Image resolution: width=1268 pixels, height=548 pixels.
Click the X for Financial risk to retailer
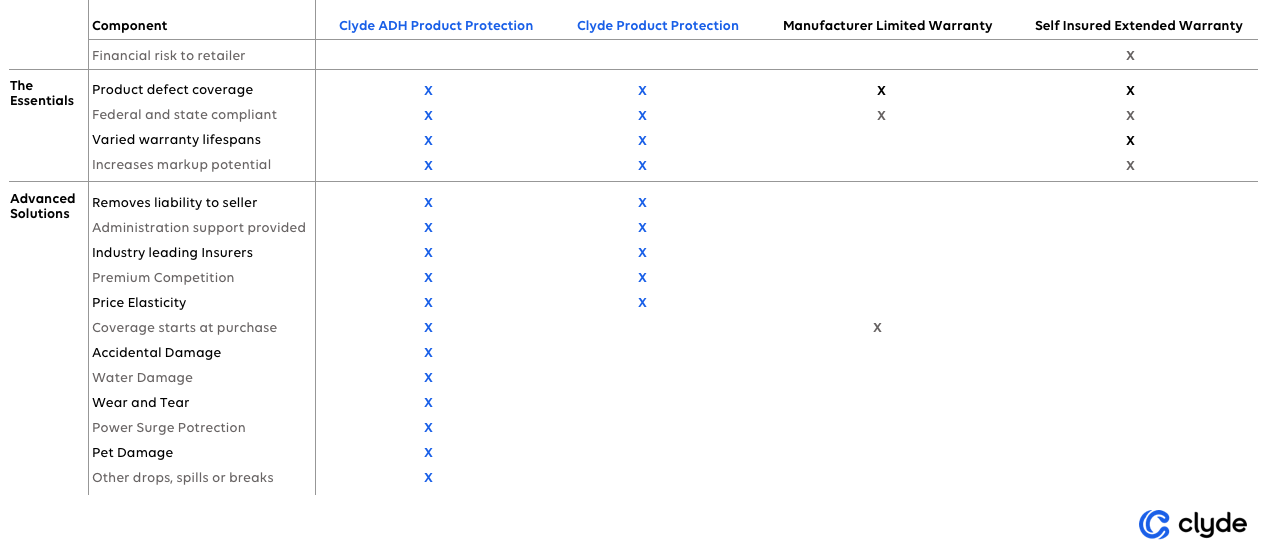(x=1130, y=56)
